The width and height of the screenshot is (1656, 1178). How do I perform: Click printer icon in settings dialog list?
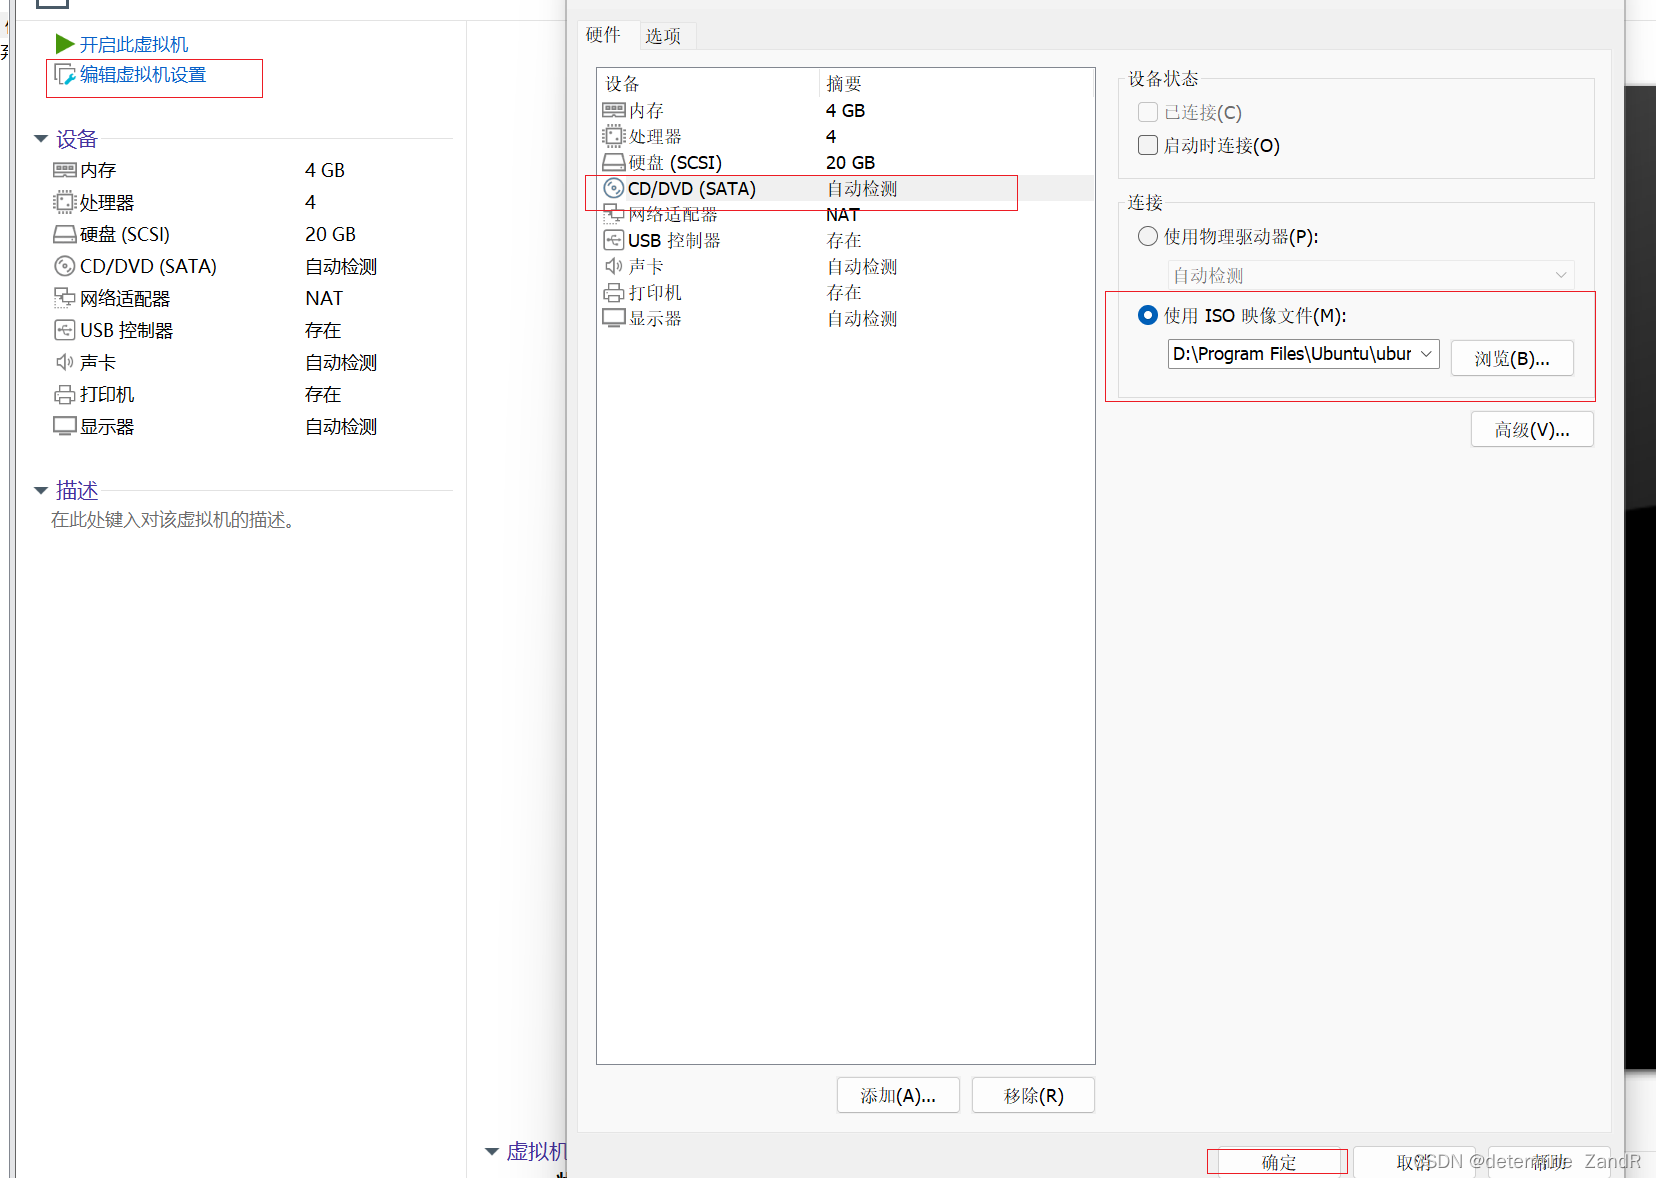(x=614, y=292)
